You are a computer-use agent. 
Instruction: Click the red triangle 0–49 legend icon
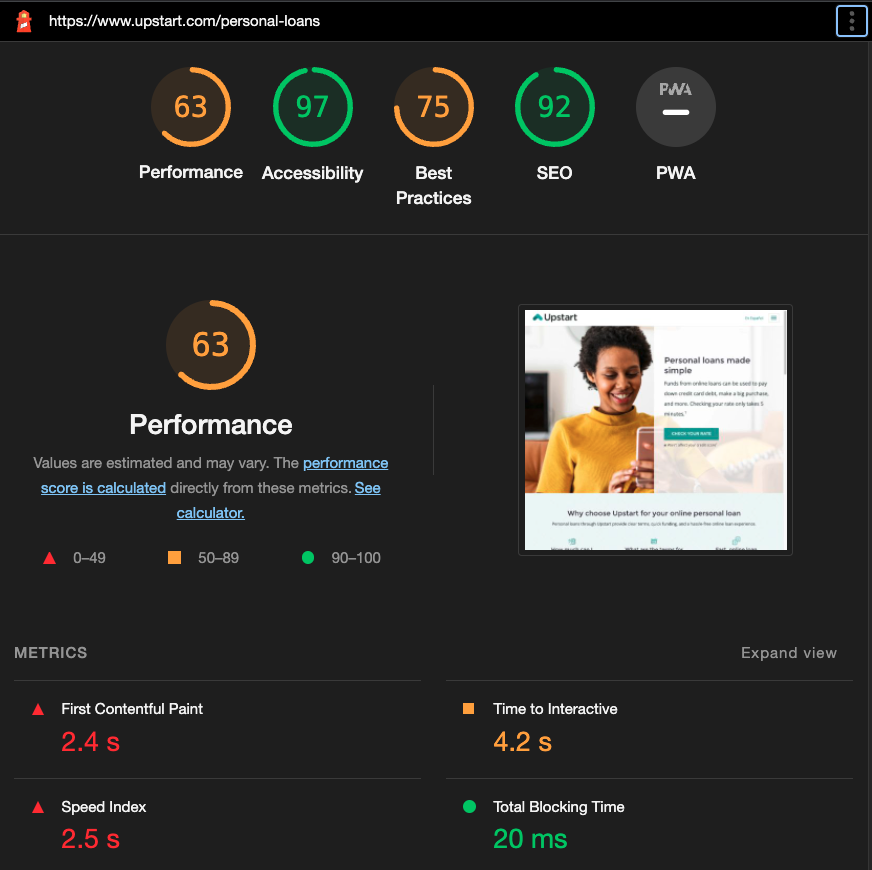(49, 557)
